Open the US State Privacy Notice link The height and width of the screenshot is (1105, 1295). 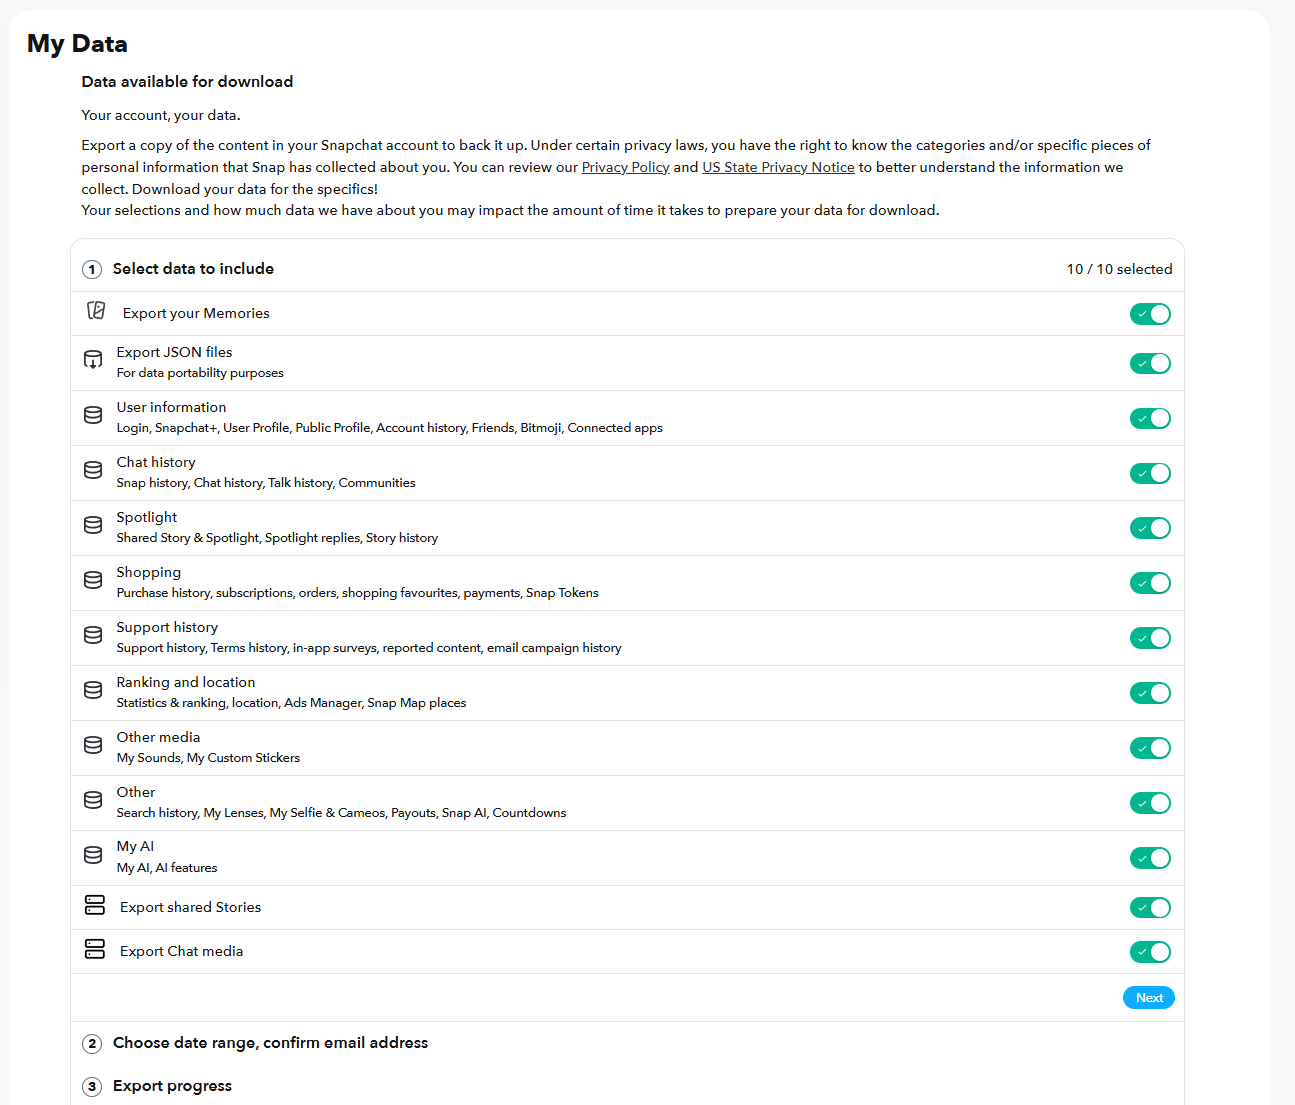click(778, 167)
